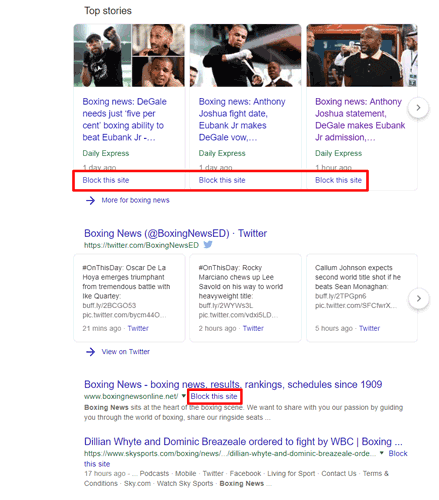Image resolution: width=439 pixels, height=500 pixels.
Task: Click the Floyd Mayweather story thumbnail image
Action: [362, 55]
